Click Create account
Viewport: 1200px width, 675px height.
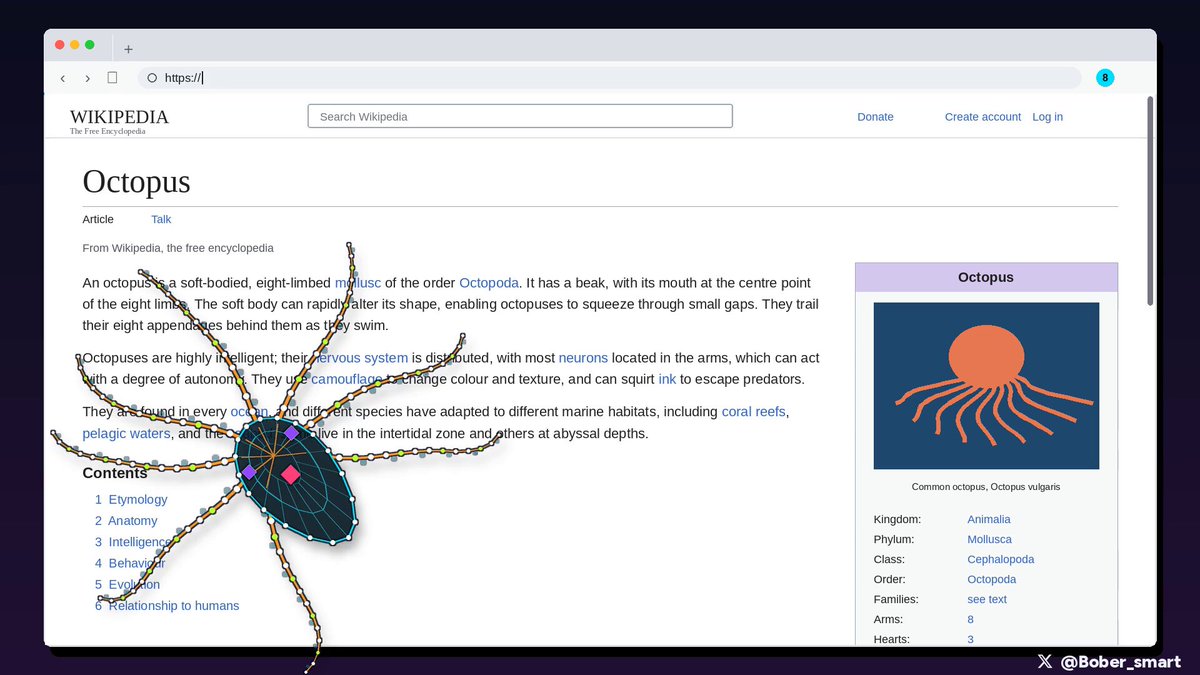[983, 117]
